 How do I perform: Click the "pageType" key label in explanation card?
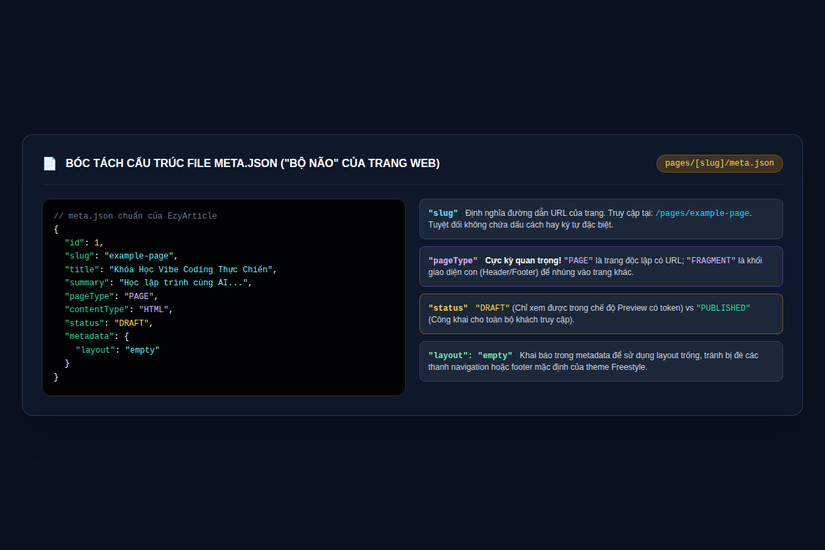452,261
